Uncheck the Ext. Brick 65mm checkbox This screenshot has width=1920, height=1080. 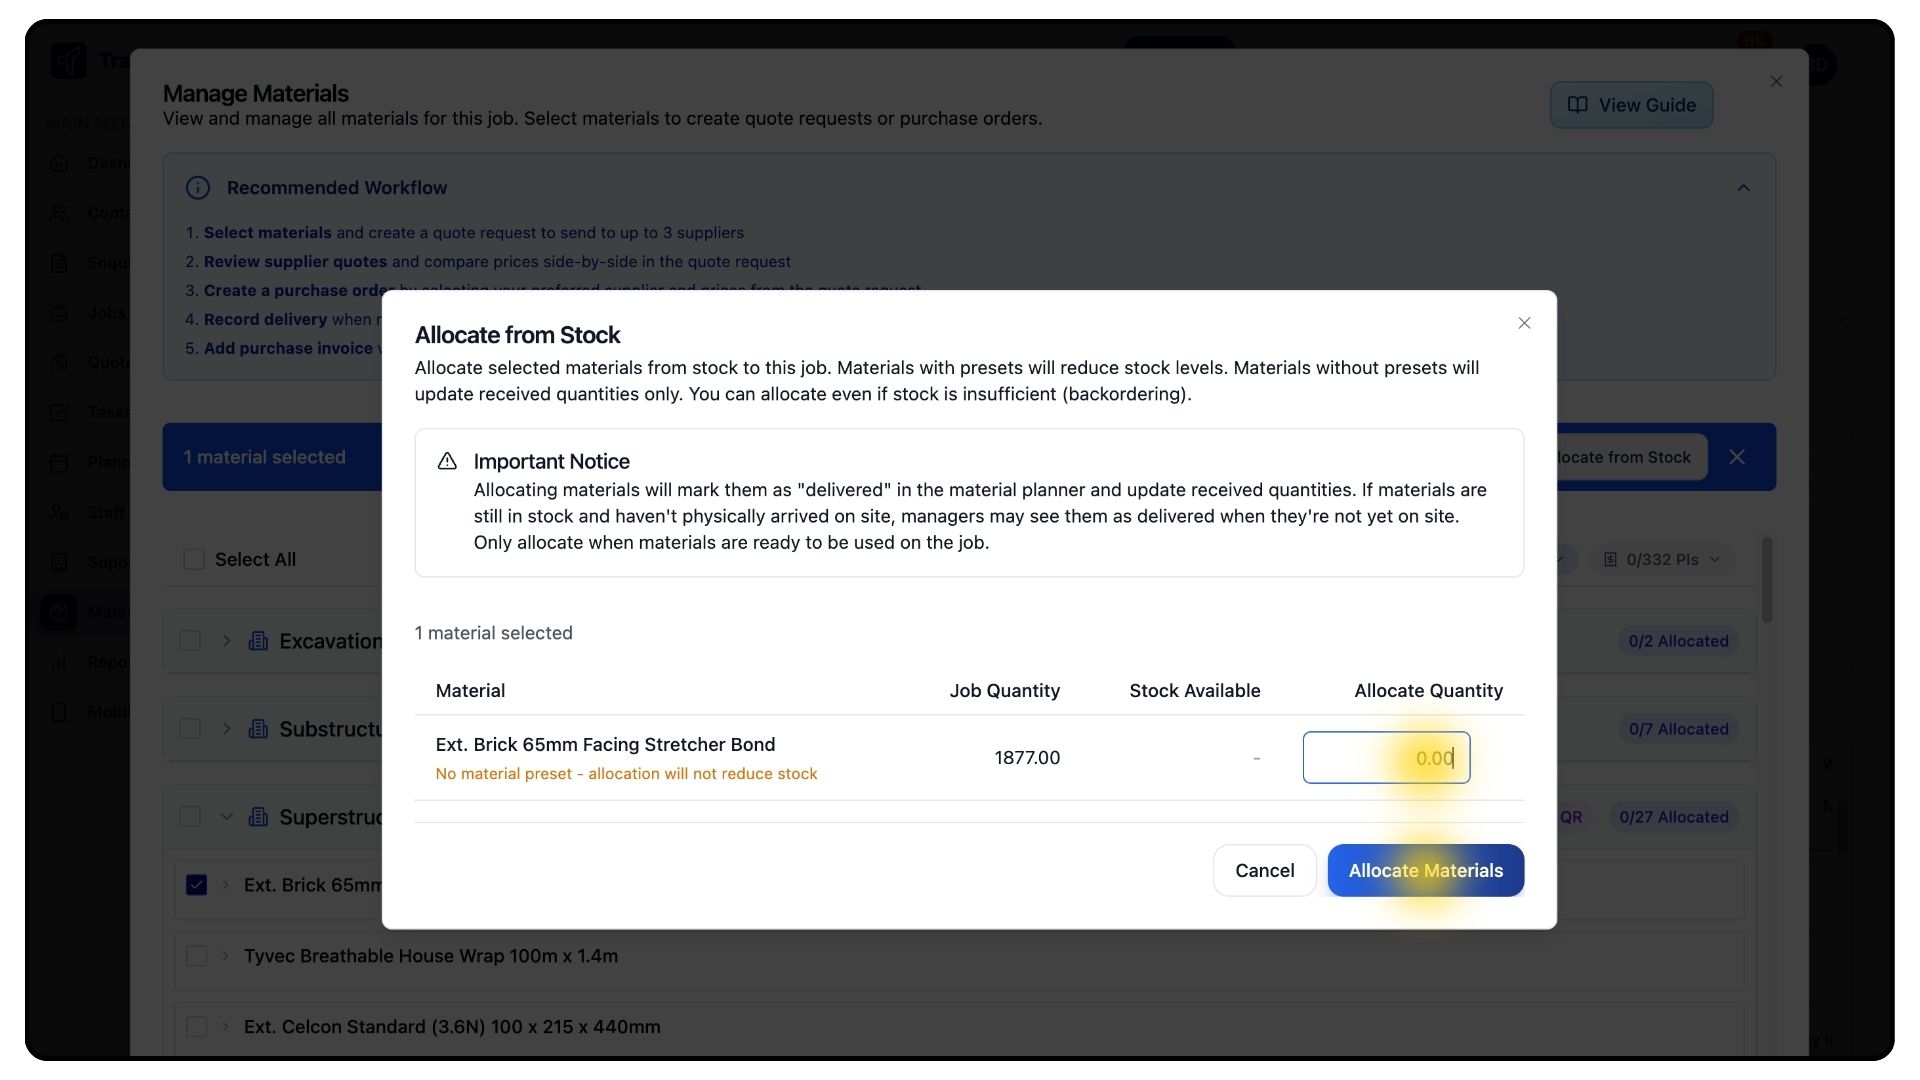[x=197, y=885]
